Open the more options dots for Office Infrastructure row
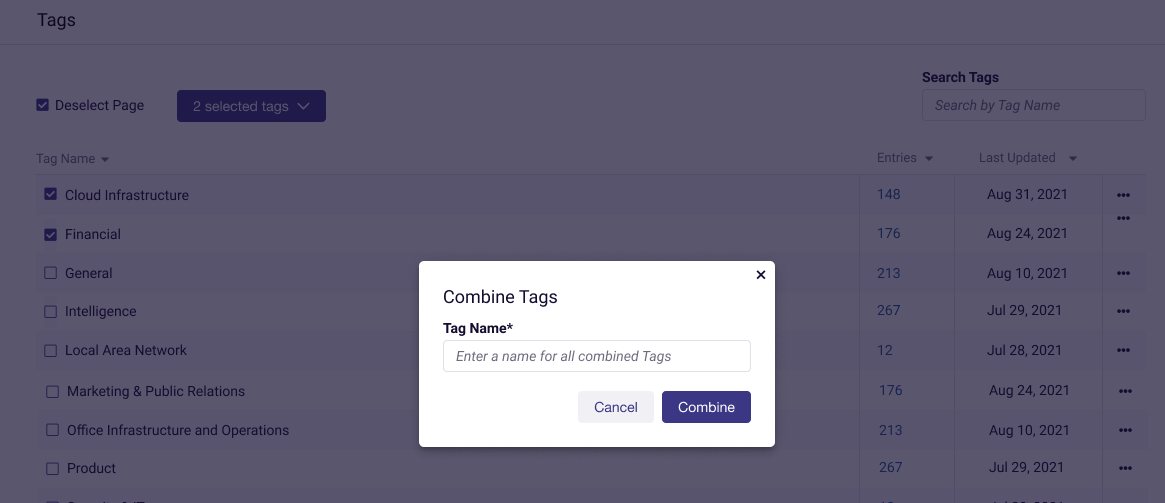Image resolution: width=1165 pixels, height=503 pixels. pos(1125,430)
